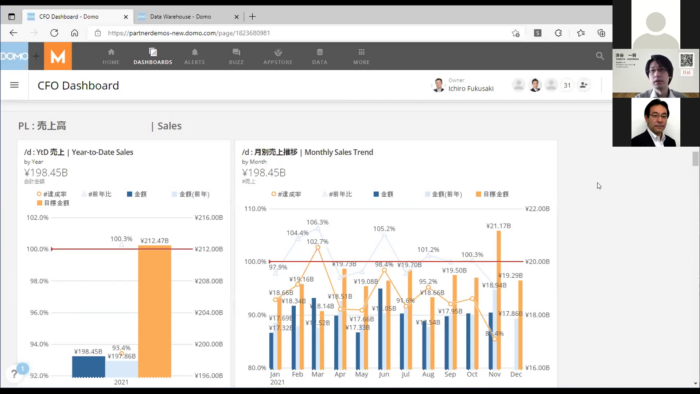Image resolution: width=700 pixels, height=394 pixels.
Task: Open Dashboards in Domo navigation
Action: tap(153, 57)
